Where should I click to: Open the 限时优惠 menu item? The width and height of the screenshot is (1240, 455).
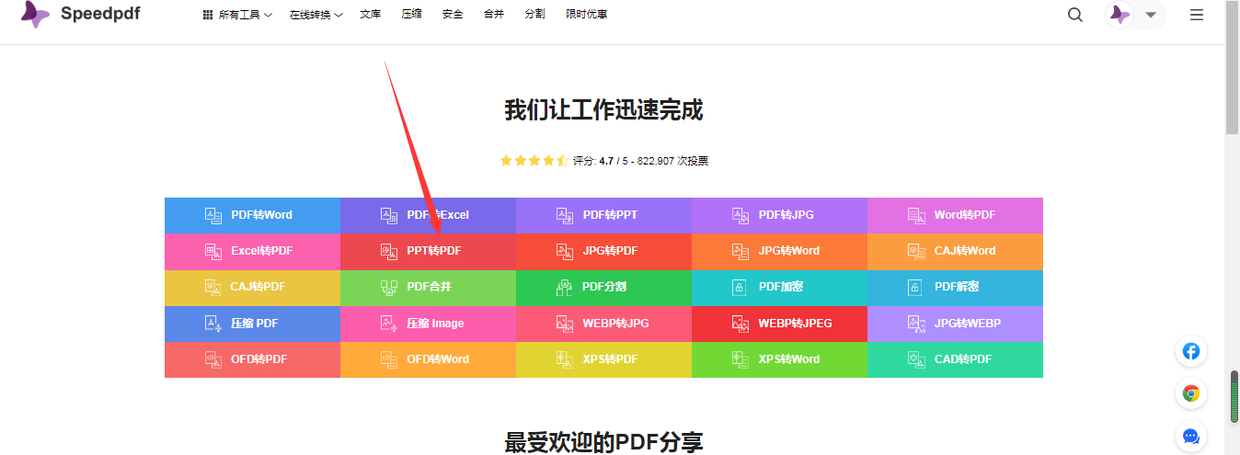coord(586,15)
